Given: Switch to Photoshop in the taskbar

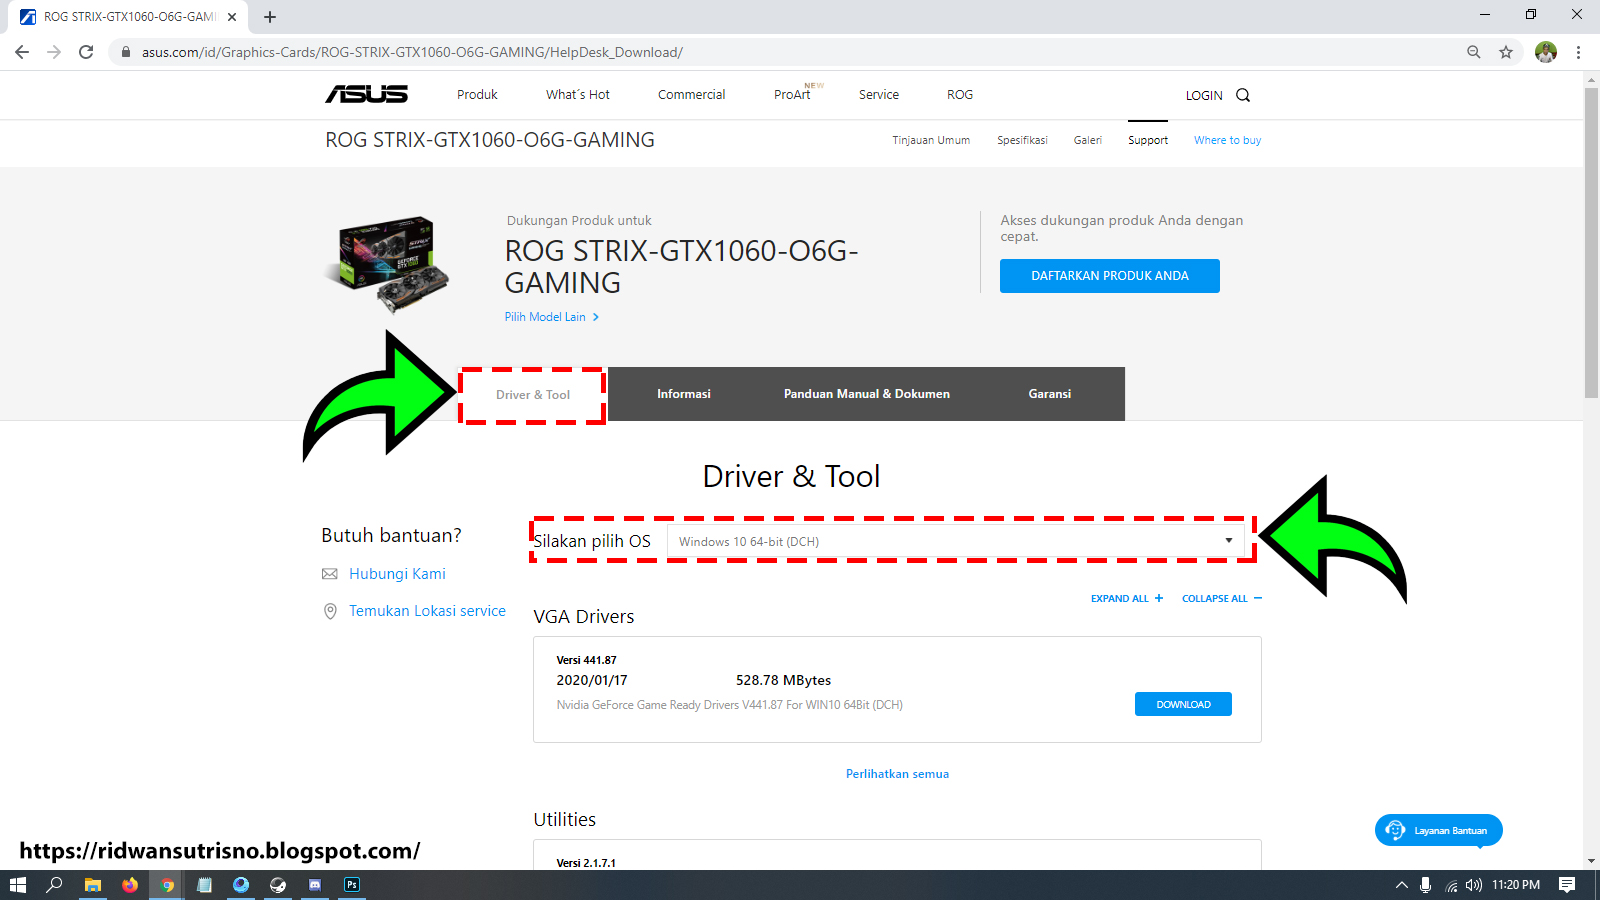Looking at the screenshot, I should pyautogui.click(x=352, y=885).
